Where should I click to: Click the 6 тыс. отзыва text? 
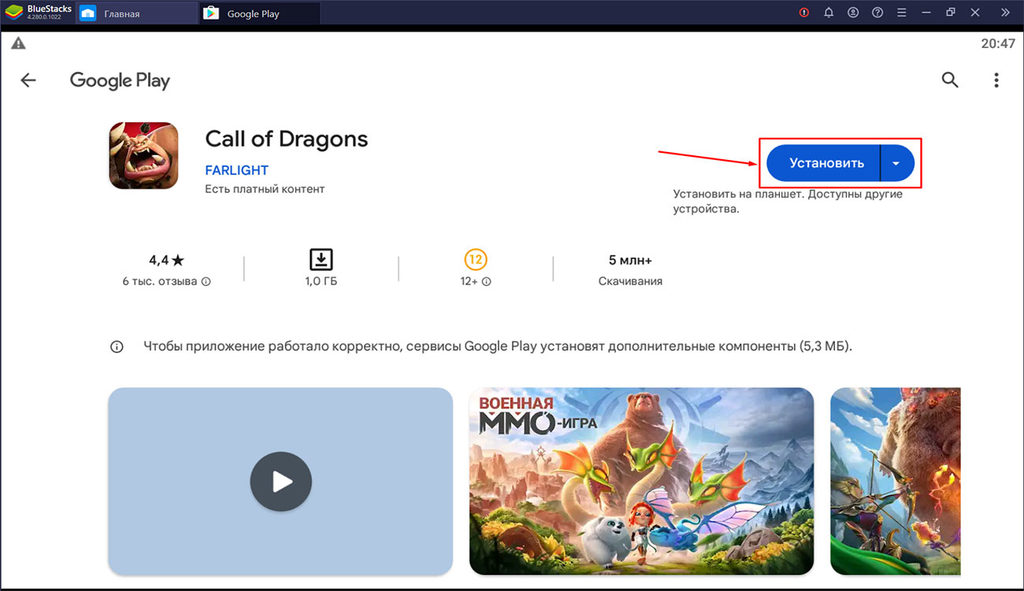pos(159,281)
